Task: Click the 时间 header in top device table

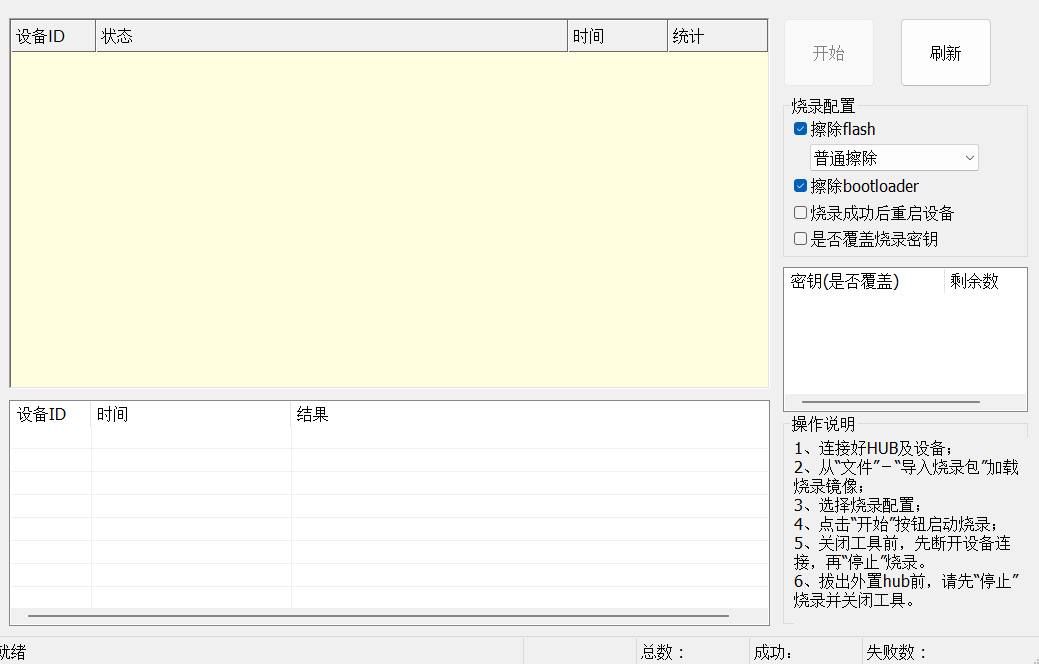Action: [618, 36]
